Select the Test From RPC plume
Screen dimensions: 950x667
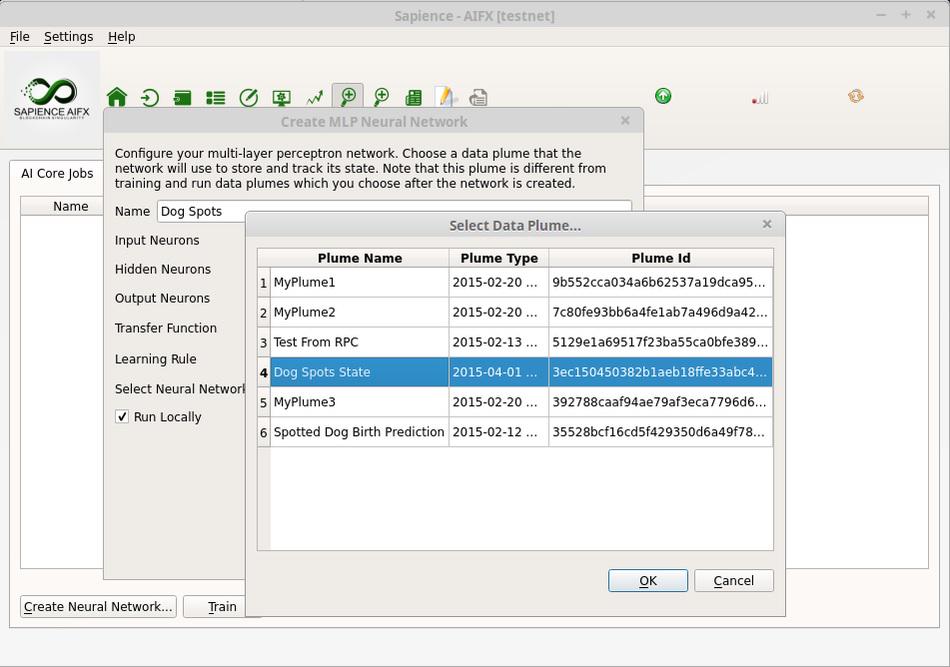point(359,342)
